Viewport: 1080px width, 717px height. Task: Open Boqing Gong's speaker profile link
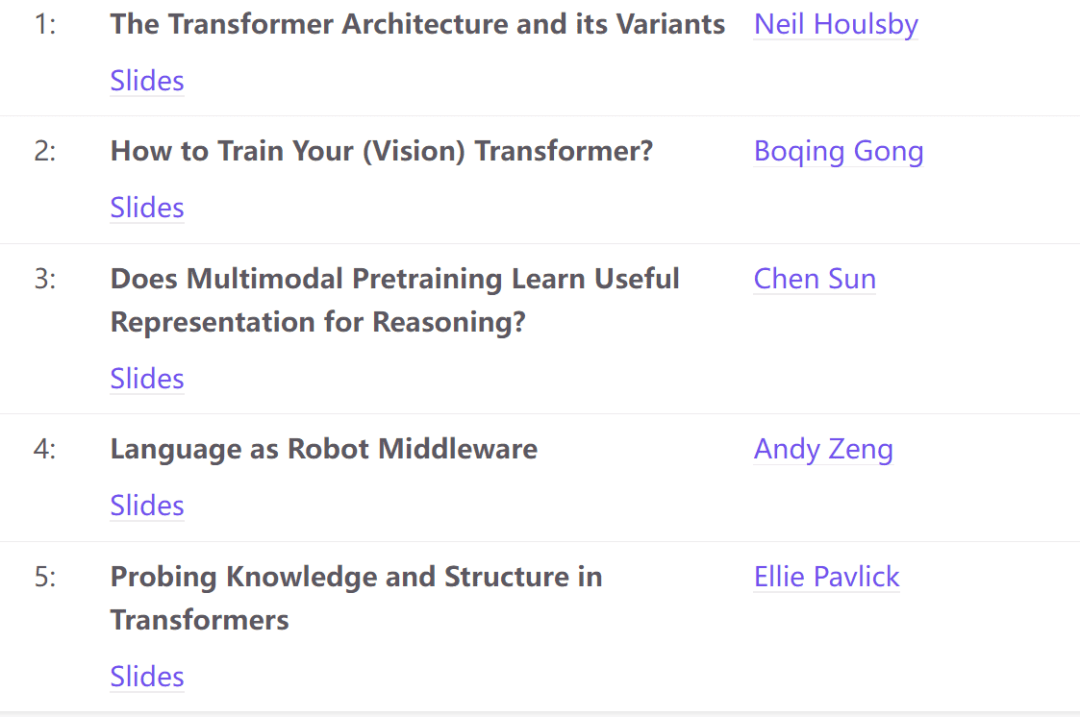pyautogui.click(x=839, y=151)
